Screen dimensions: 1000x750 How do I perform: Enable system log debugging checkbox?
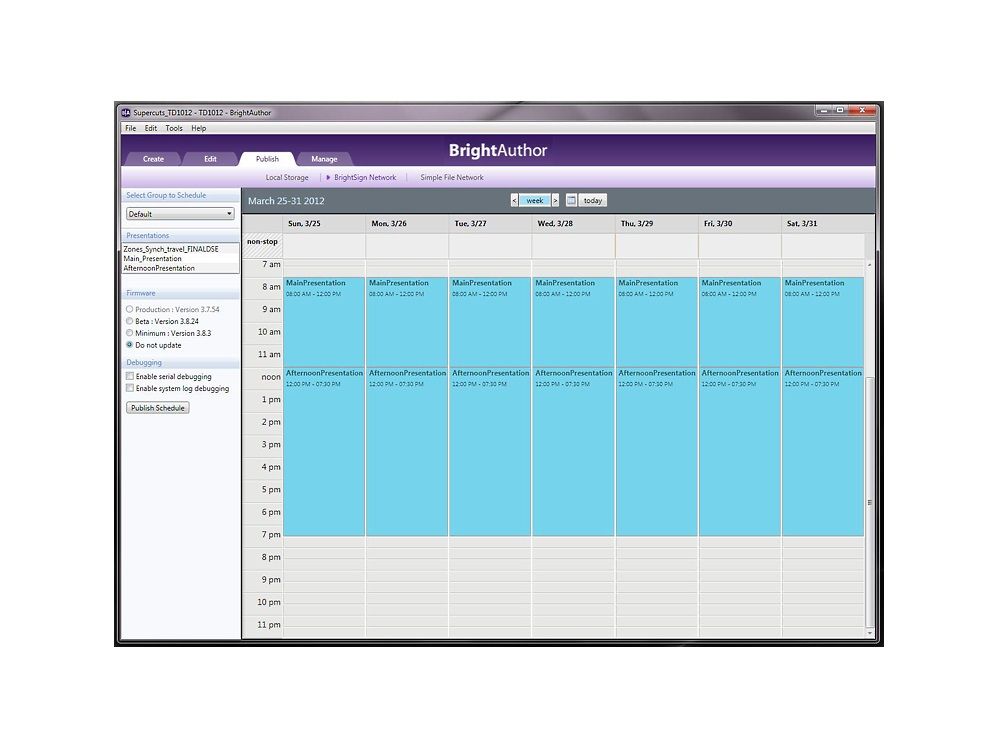130,388
